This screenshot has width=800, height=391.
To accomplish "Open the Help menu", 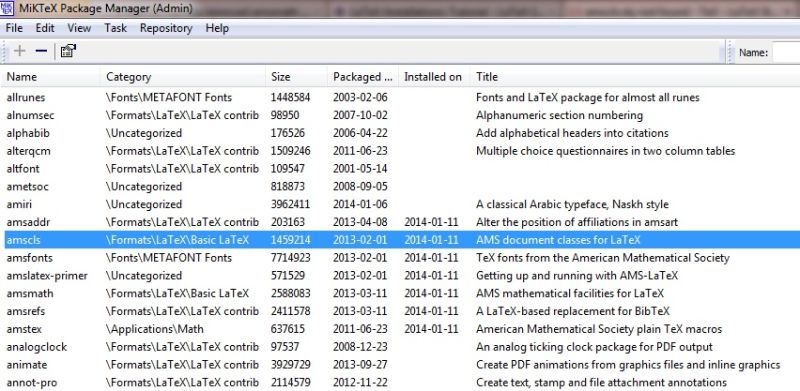I will tap(217, 28).
